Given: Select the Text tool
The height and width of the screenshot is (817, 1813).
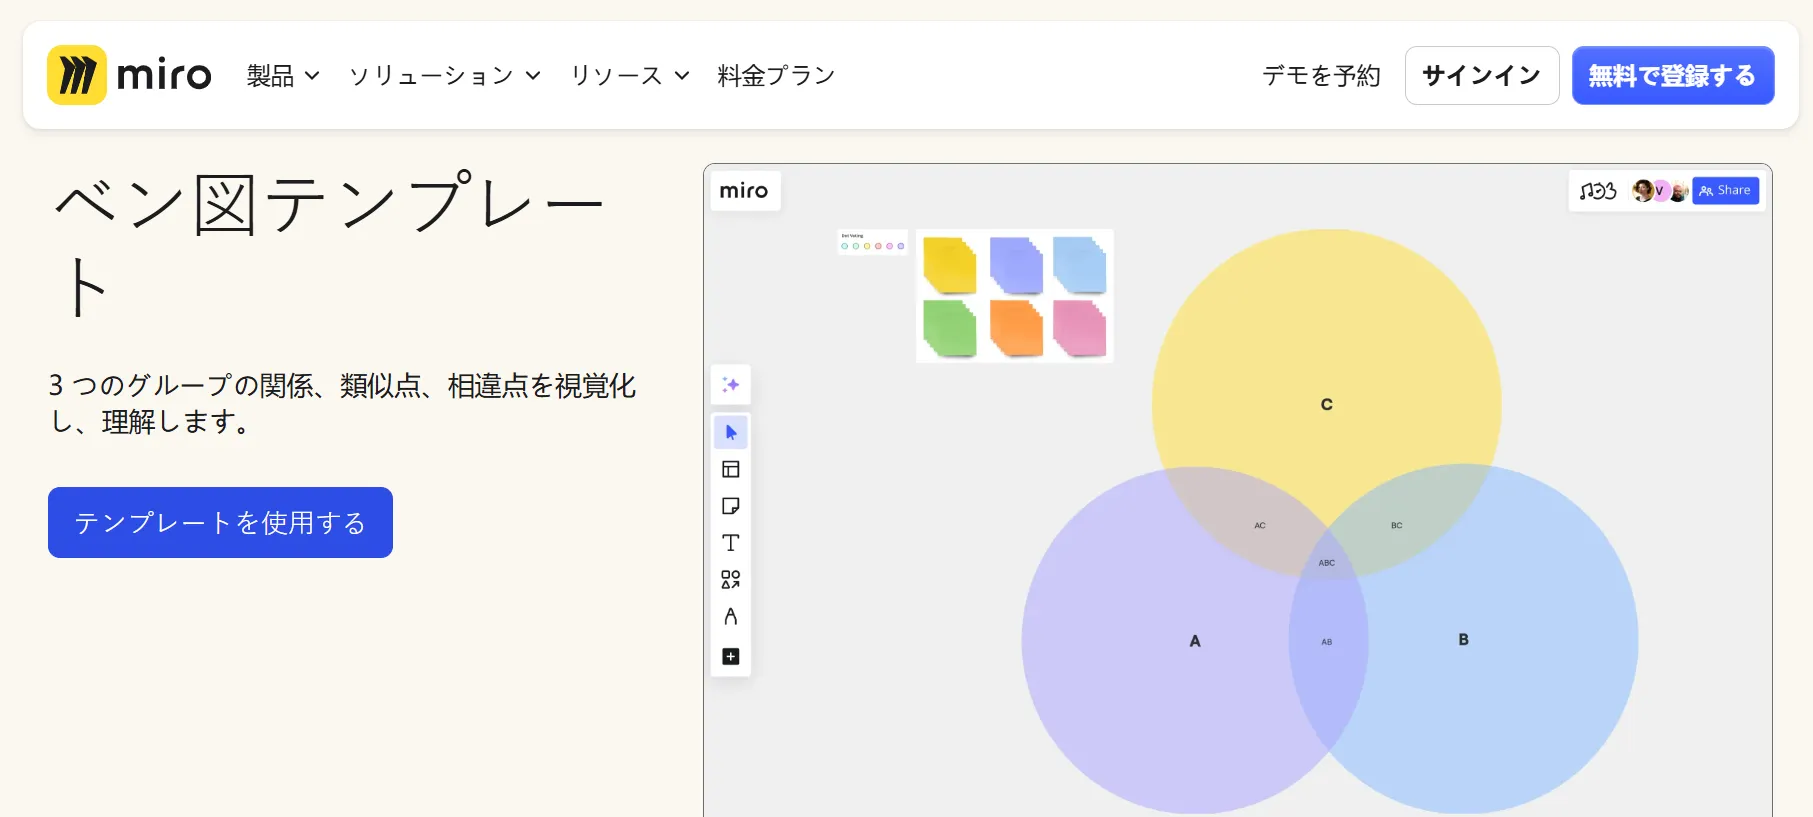Looking at the screenshot, I should [731, 543].
